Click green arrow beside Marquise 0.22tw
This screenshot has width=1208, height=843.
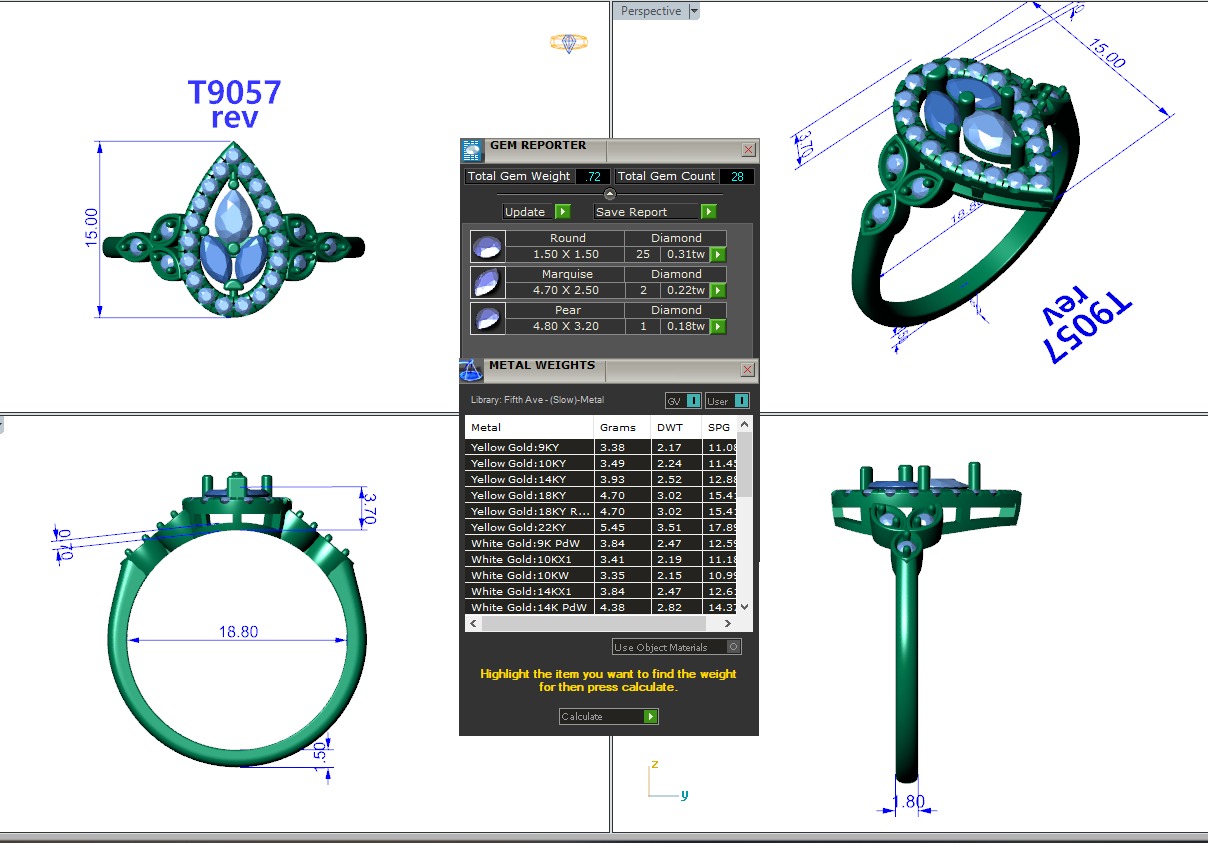(x=718, y=291)
